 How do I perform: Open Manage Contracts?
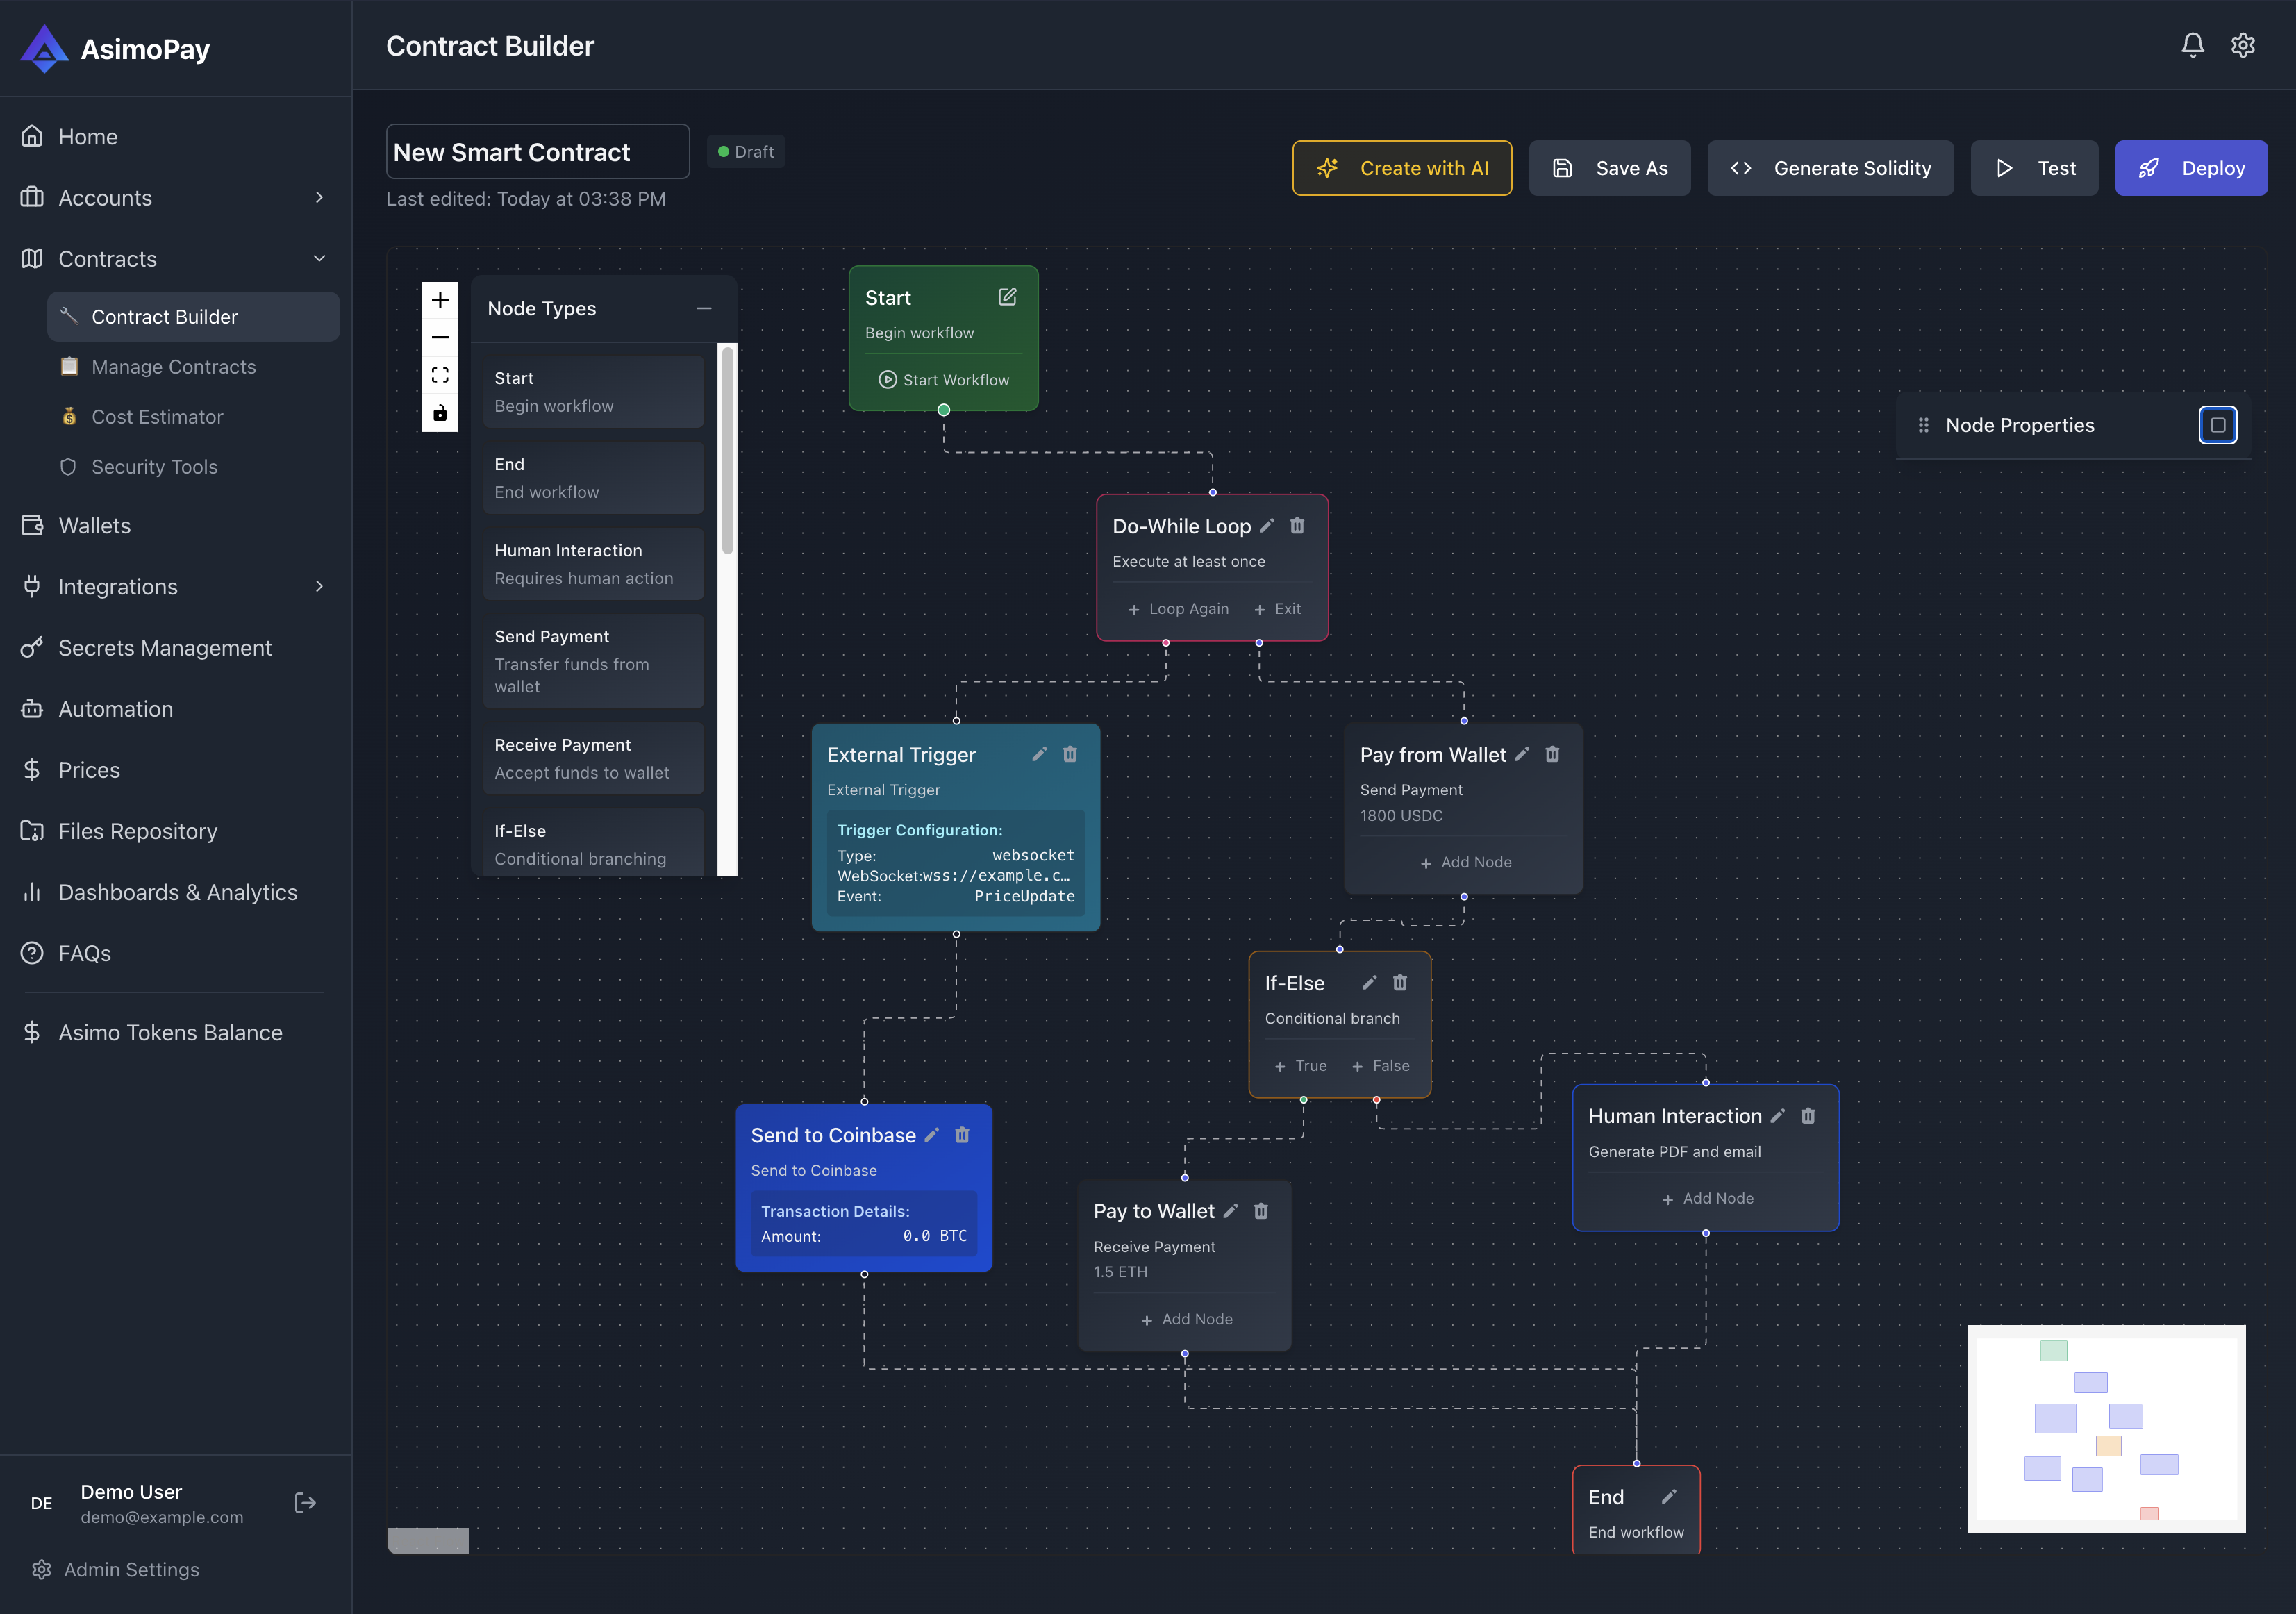tap(173, 367)
